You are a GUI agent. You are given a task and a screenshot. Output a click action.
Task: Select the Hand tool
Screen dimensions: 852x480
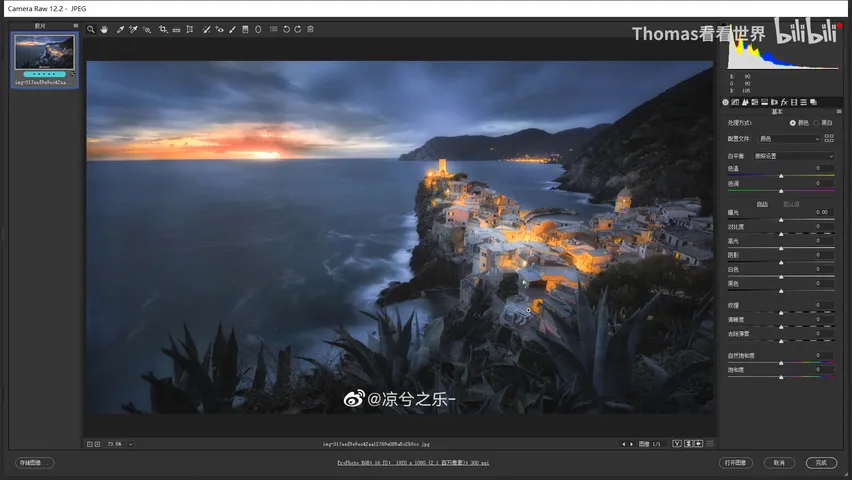(104, 29)
